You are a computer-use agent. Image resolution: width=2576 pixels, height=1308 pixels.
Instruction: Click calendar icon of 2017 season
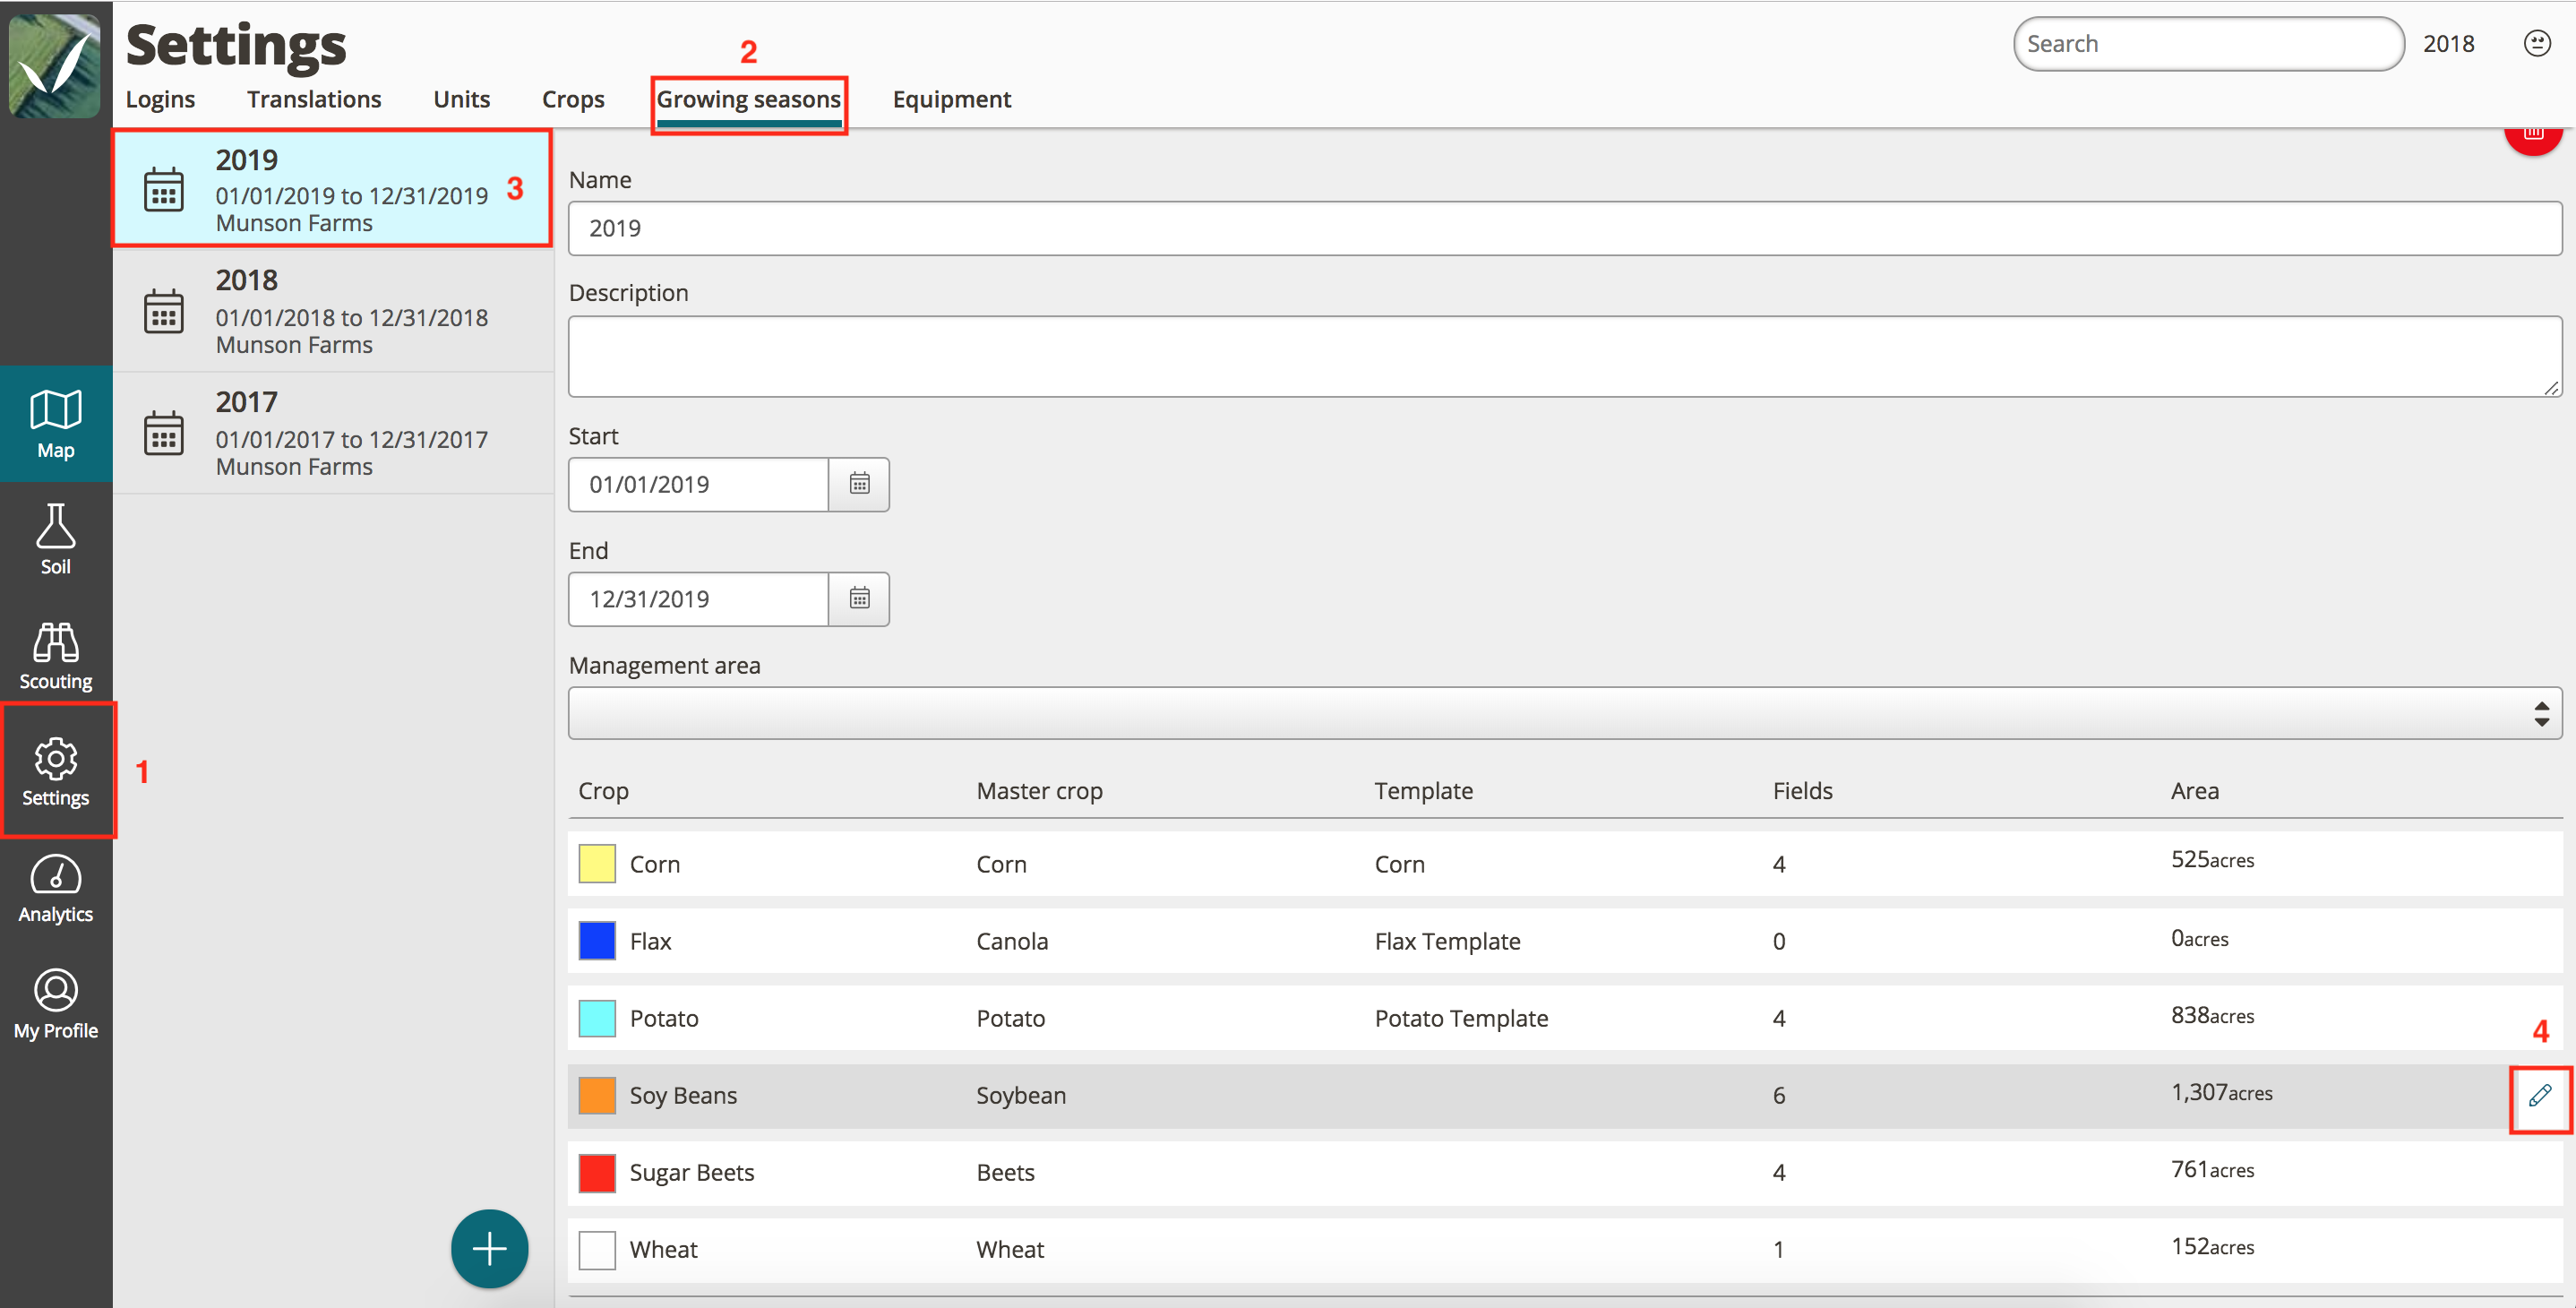[x=164, y=433]
